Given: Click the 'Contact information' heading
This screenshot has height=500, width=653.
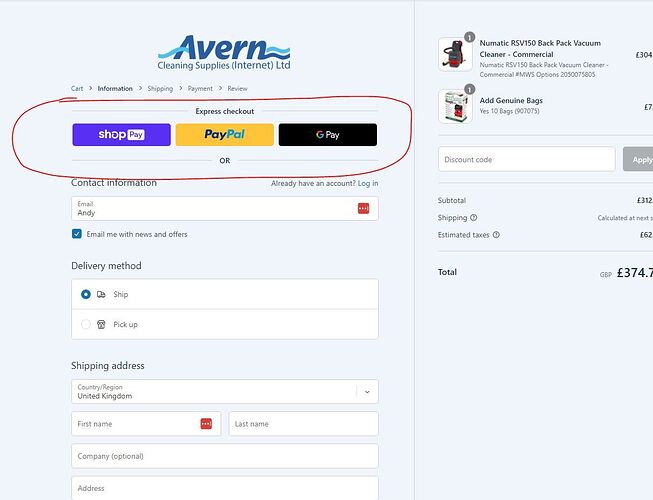Looking at the screenshot, I should coord(114,183).
